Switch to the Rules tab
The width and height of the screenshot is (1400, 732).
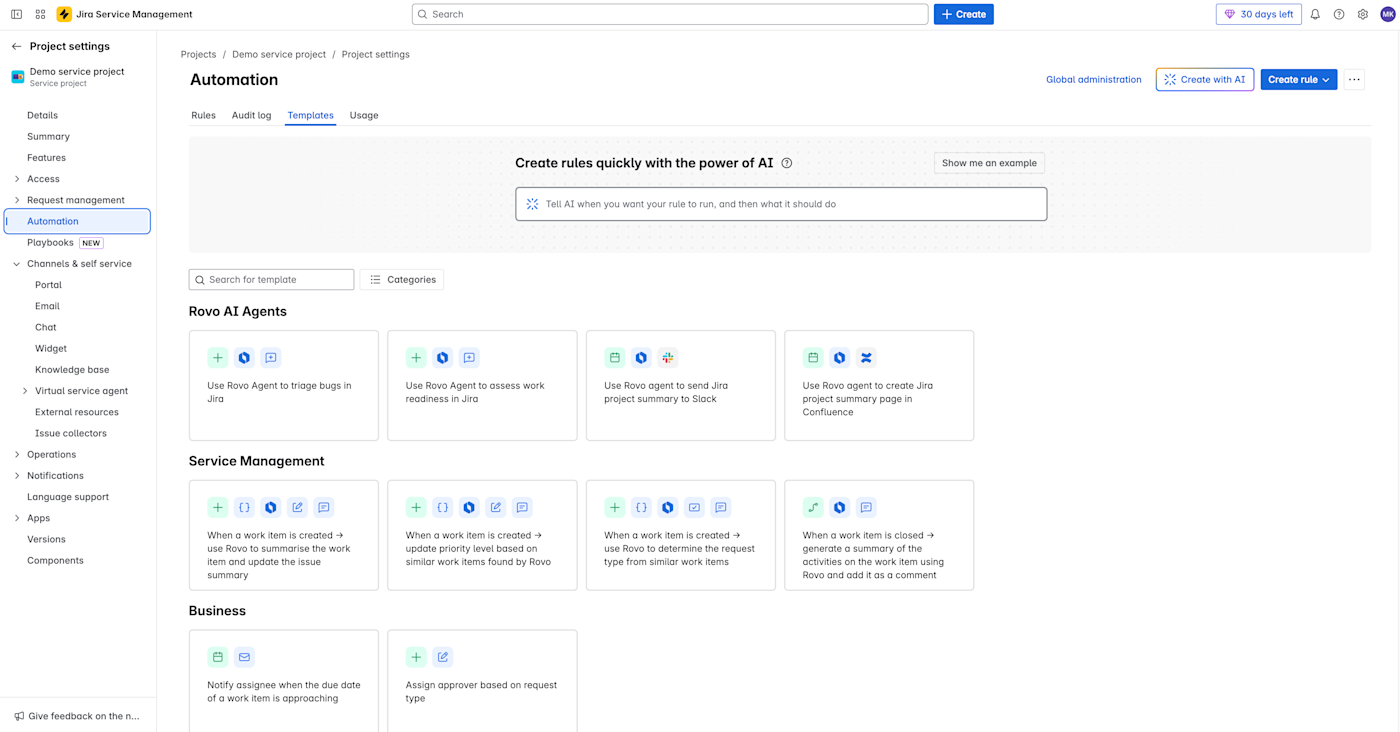pyautogui.click(x=203, y=115)
